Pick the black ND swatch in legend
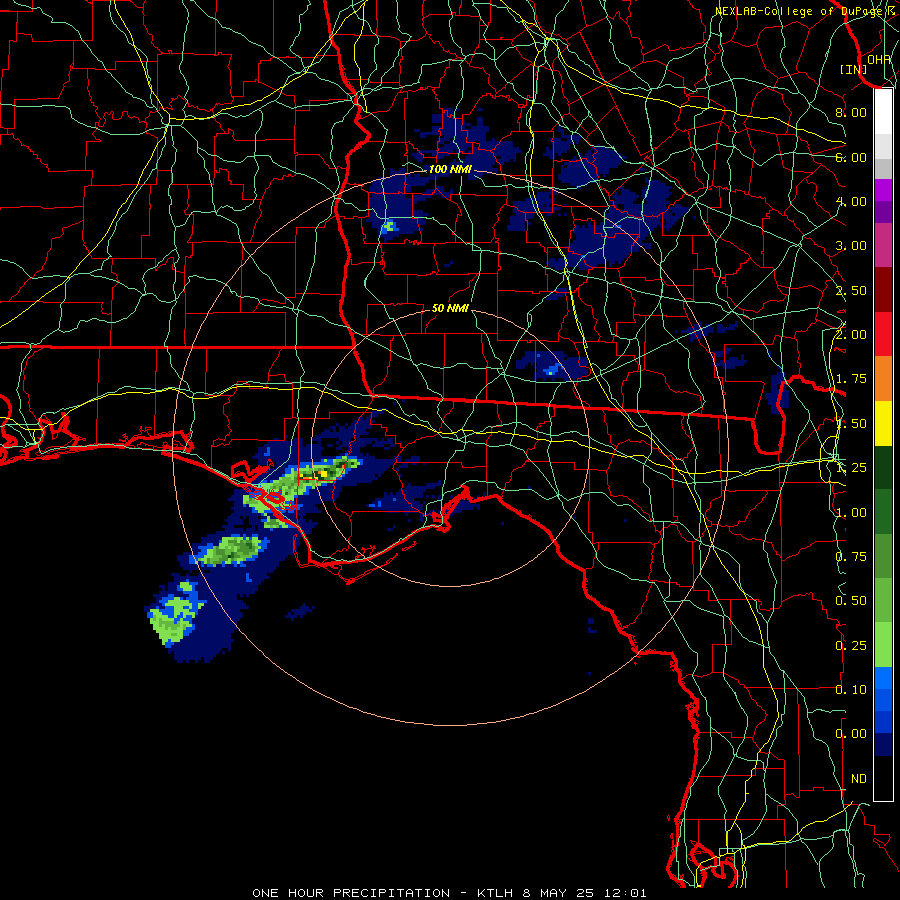The height and width of the screenshot is (900, 900). 883,778
